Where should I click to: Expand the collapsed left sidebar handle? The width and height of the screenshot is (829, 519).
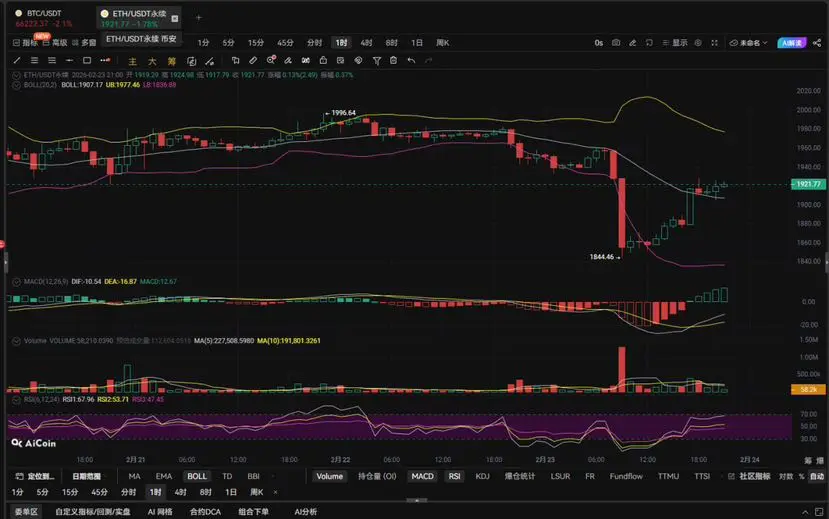tap(5, 262)
